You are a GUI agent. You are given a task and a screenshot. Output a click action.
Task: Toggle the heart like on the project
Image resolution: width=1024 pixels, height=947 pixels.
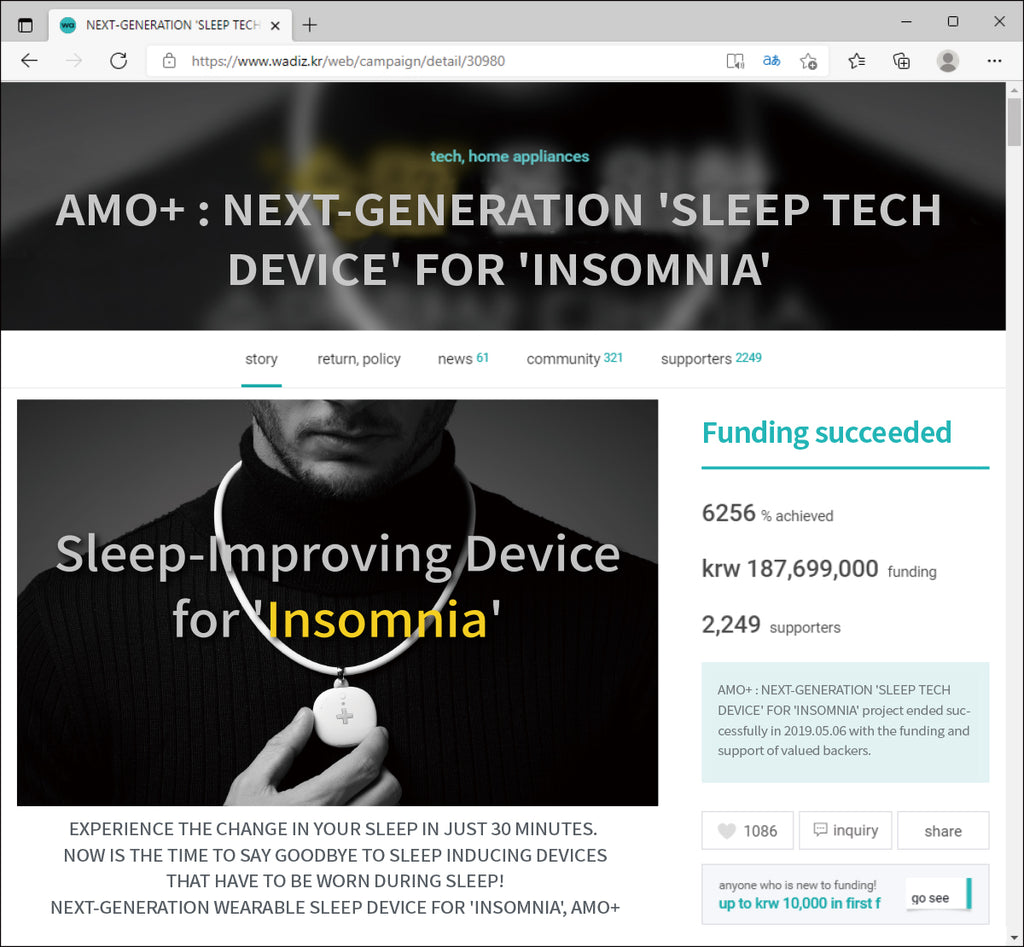[747, 830]
